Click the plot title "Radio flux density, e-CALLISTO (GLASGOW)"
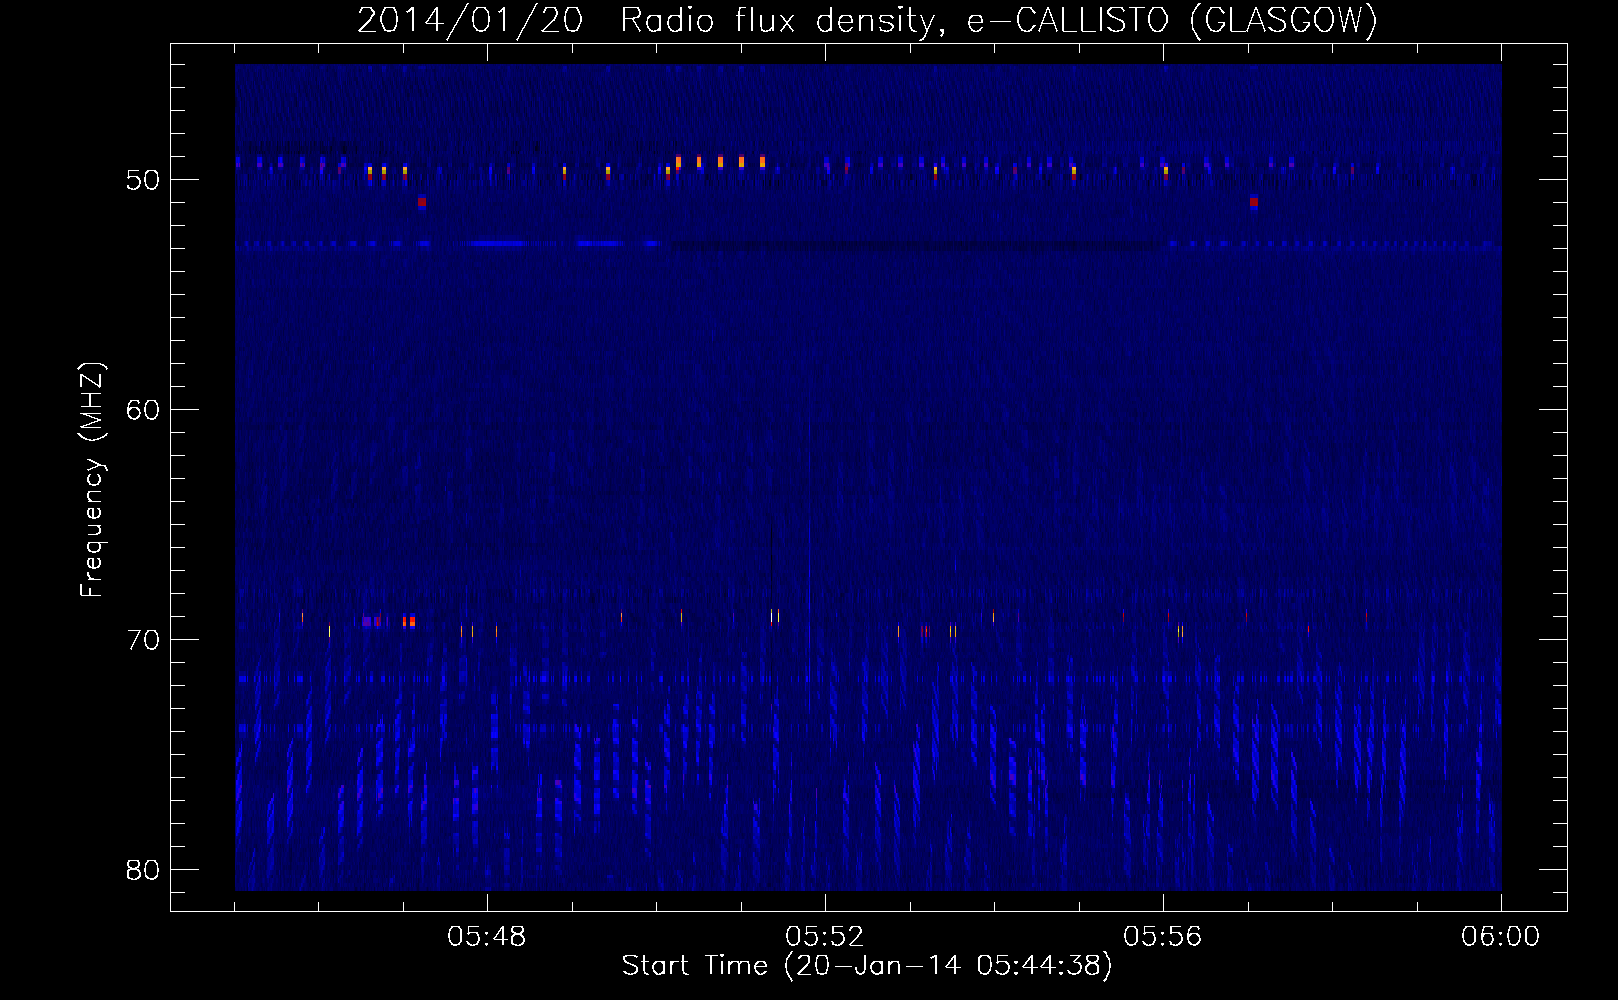The image size is (1618, 1000). tap(999, 20)
